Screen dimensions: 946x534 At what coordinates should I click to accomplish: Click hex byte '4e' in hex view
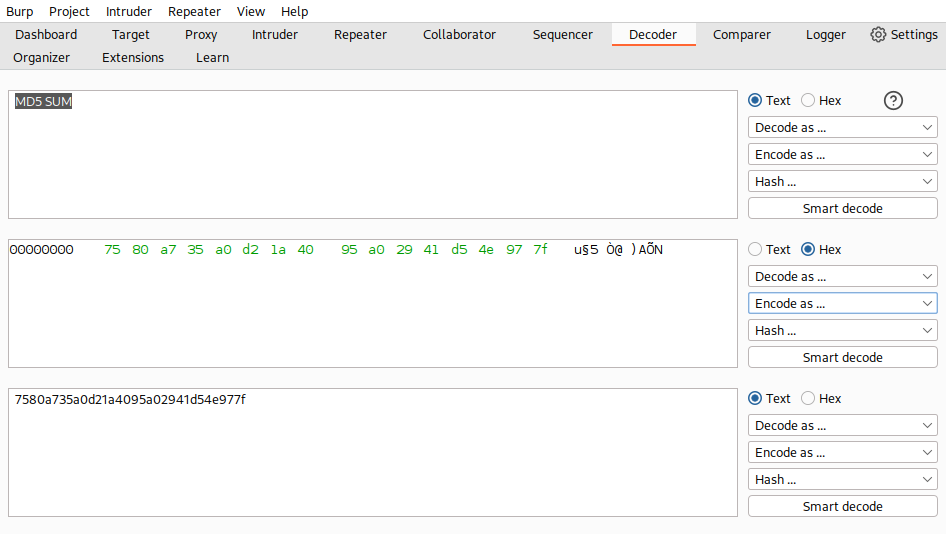point(486,250)
